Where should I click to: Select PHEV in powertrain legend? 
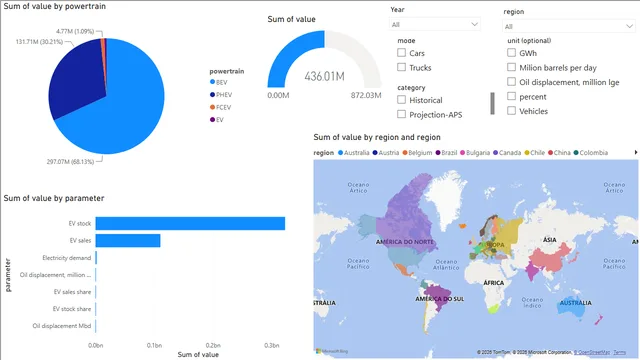click(221, 95)
